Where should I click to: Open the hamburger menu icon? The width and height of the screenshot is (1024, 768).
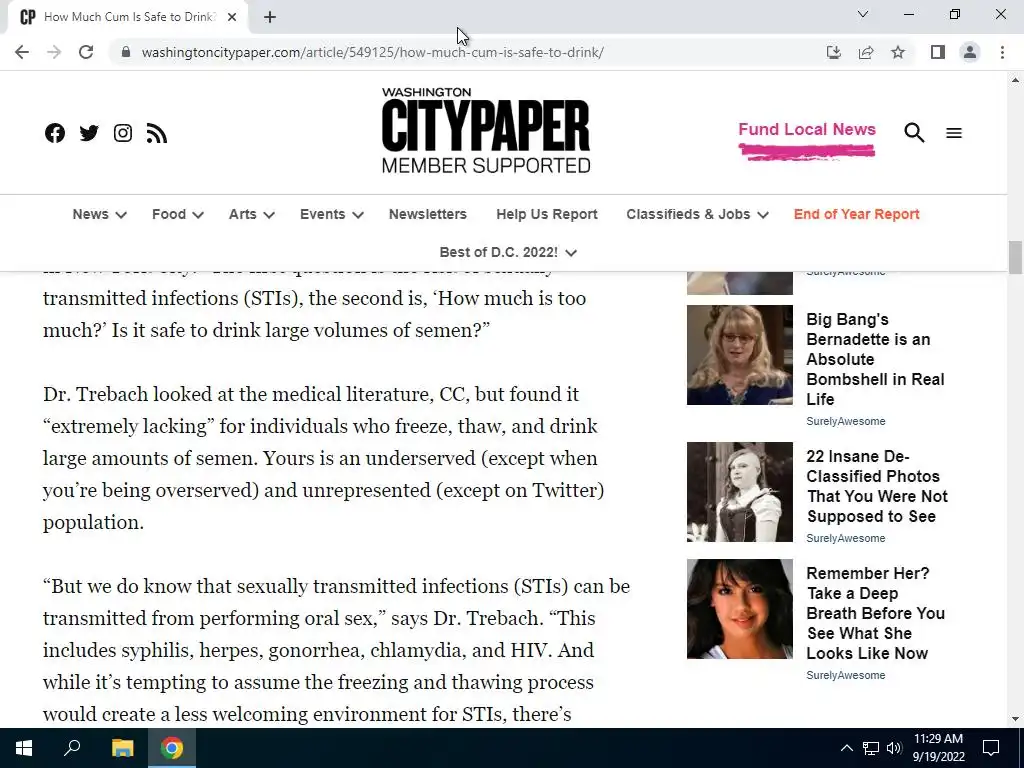point(954,133)
